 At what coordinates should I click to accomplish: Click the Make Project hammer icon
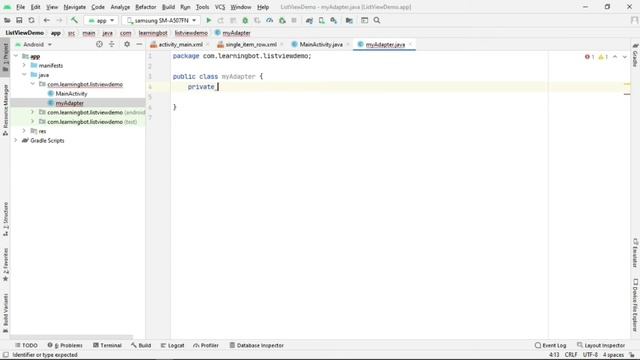pyautogui.click(x=74, y=20)
